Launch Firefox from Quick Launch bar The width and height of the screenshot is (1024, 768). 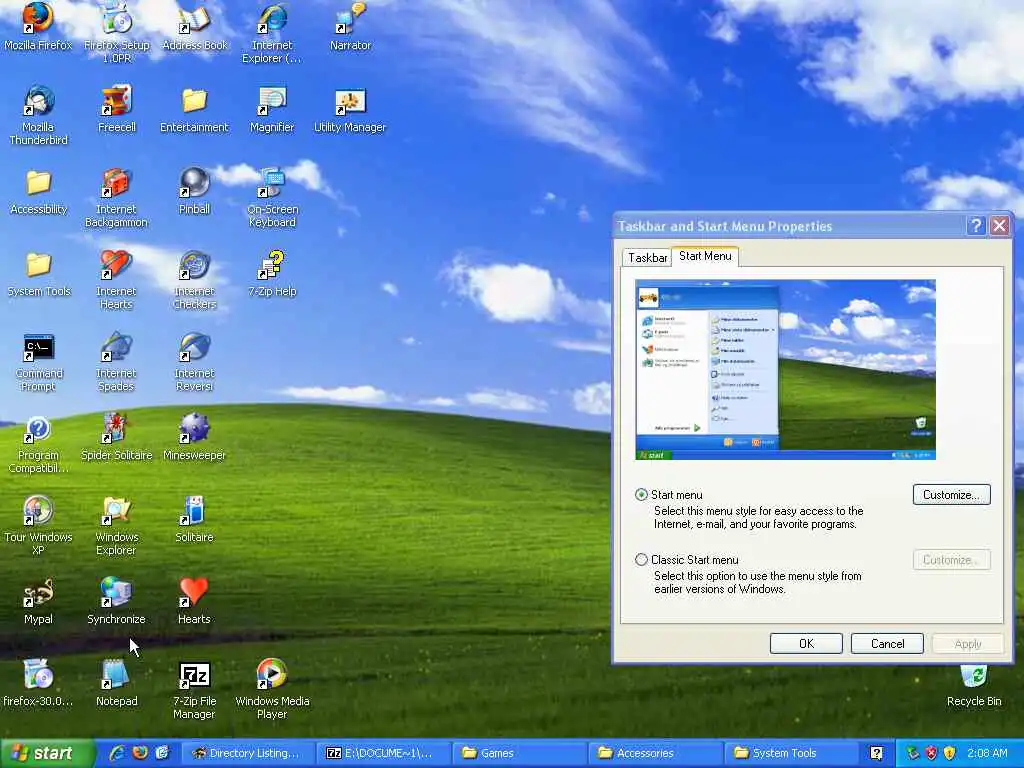(x=140, y=753)
